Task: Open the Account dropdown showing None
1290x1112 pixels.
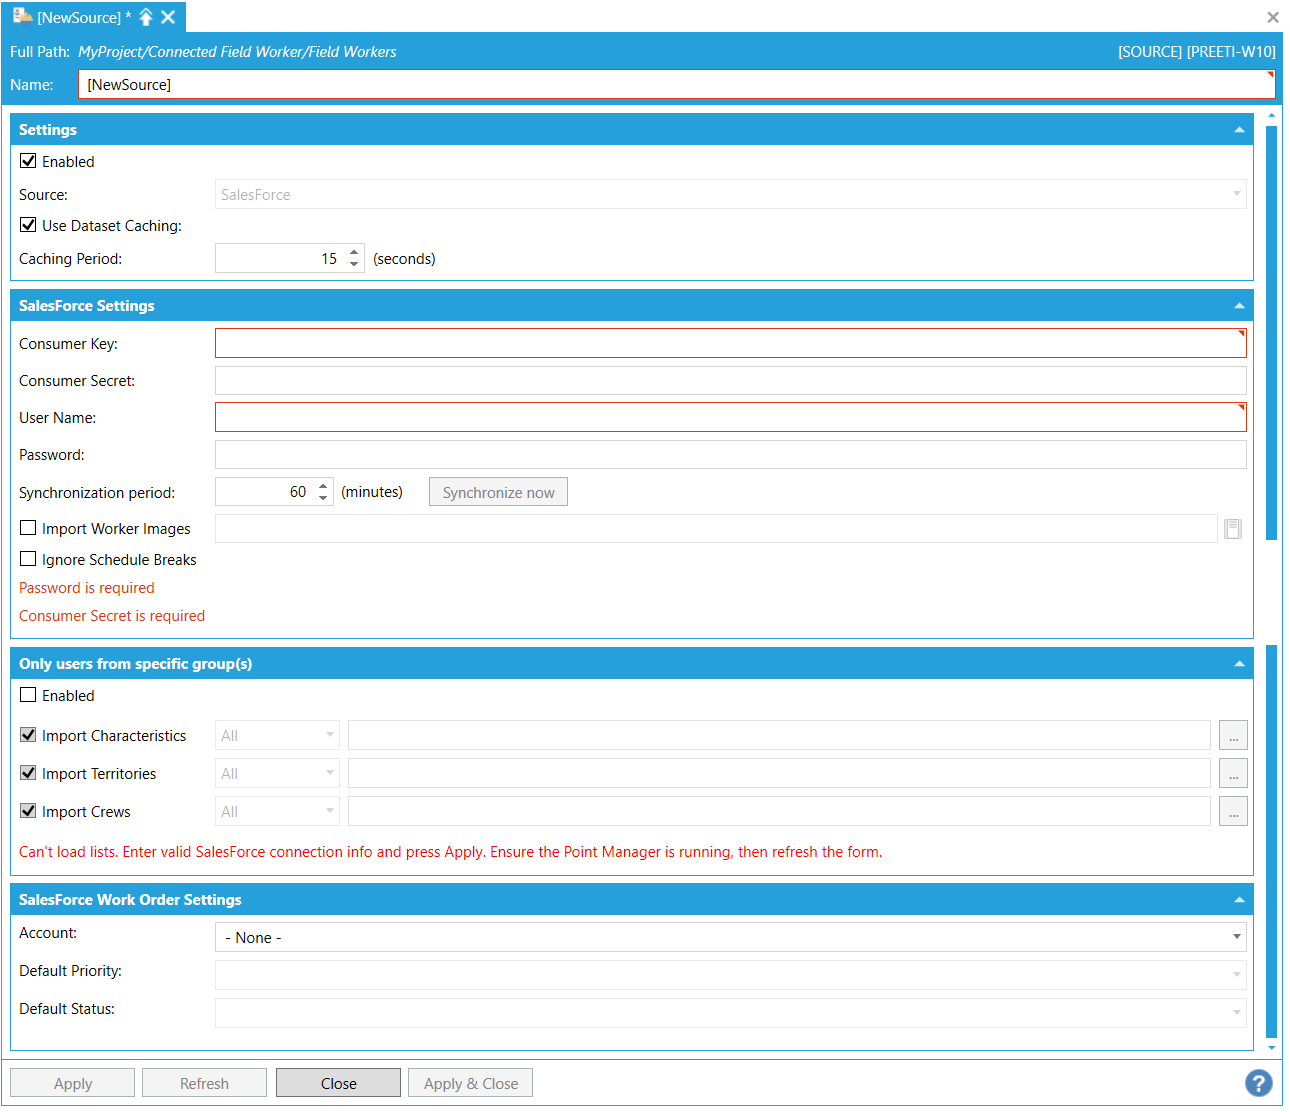Action: coord(730,937)
